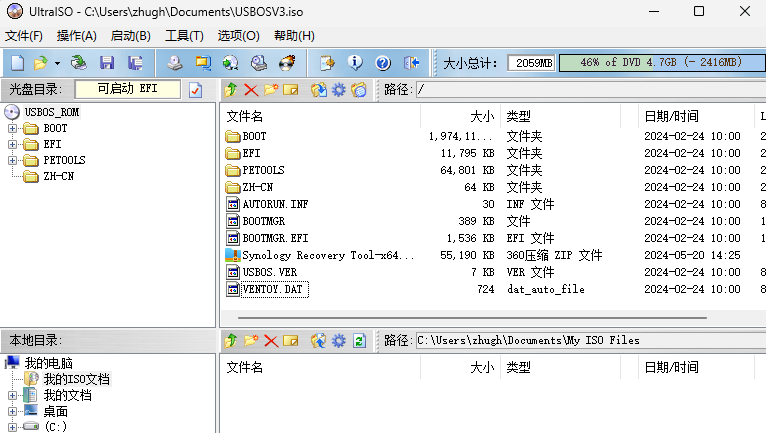The width and height of the screenshot is (766, 433).
Task: Click the Open CD/DVD drive icon
Action: click(78, 63)
